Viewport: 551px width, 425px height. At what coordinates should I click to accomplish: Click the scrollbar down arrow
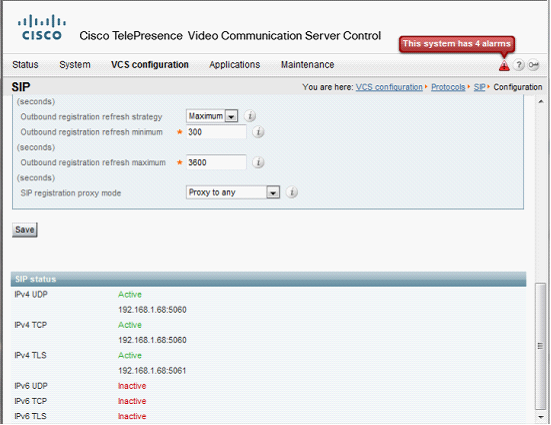click(x=541, y=417)
